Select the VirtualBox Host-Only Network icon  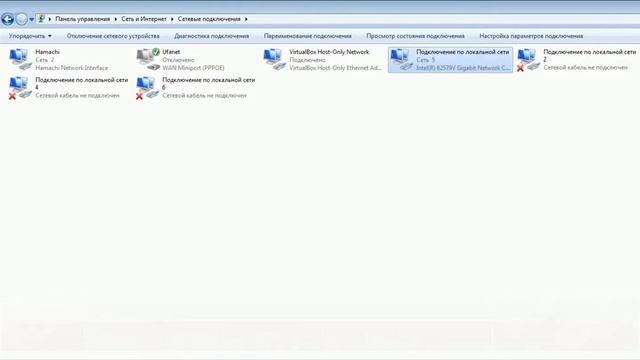click(x=274, y=60)
